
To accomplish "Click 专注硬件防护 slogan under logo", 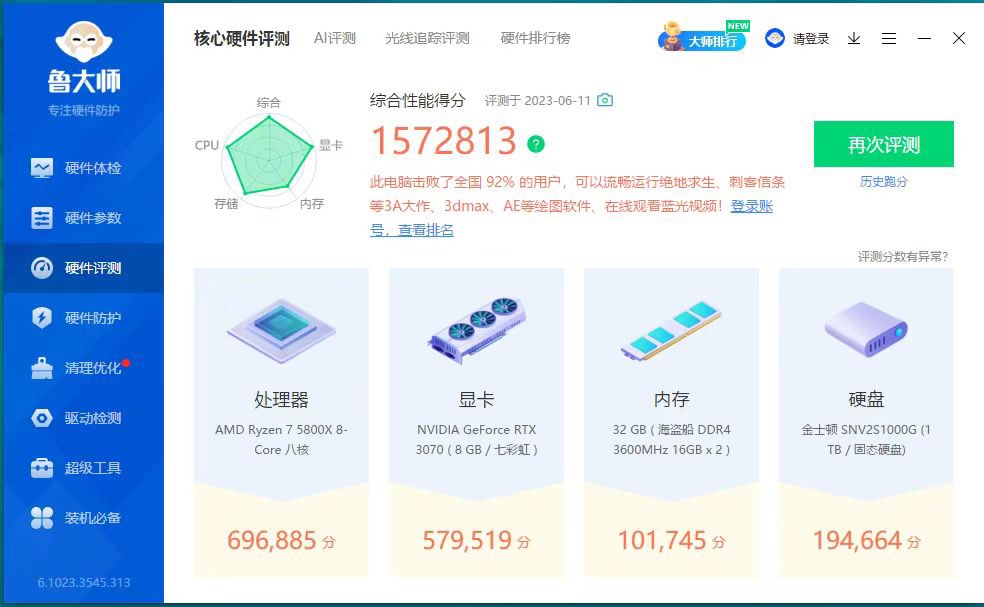I will click(83, 110).
